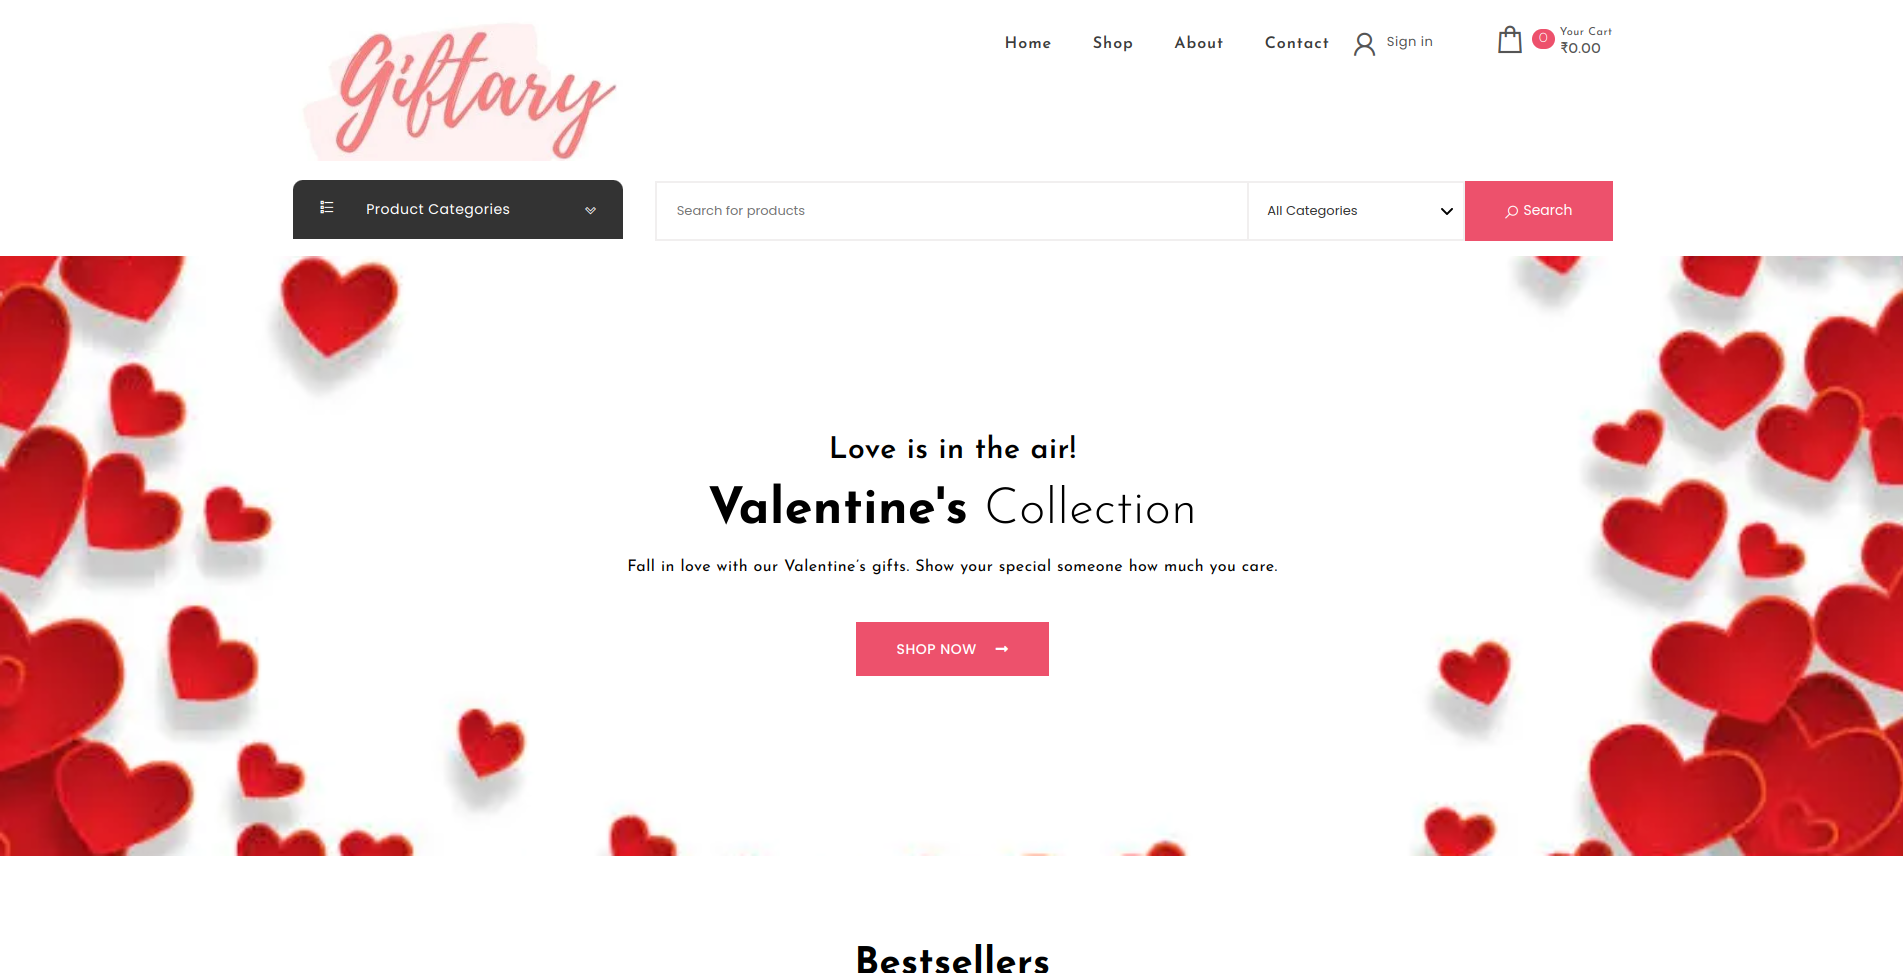
Task: Click the Sign in link
Action: click(1409, 42)
